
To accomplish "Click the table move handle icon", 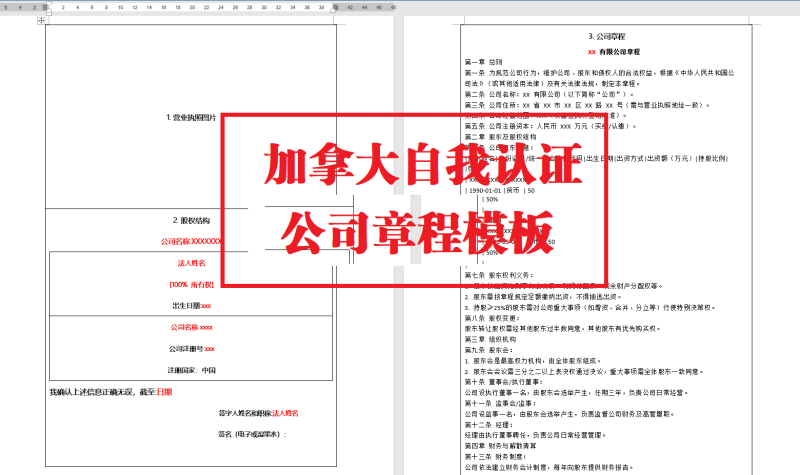I will 41,20.
